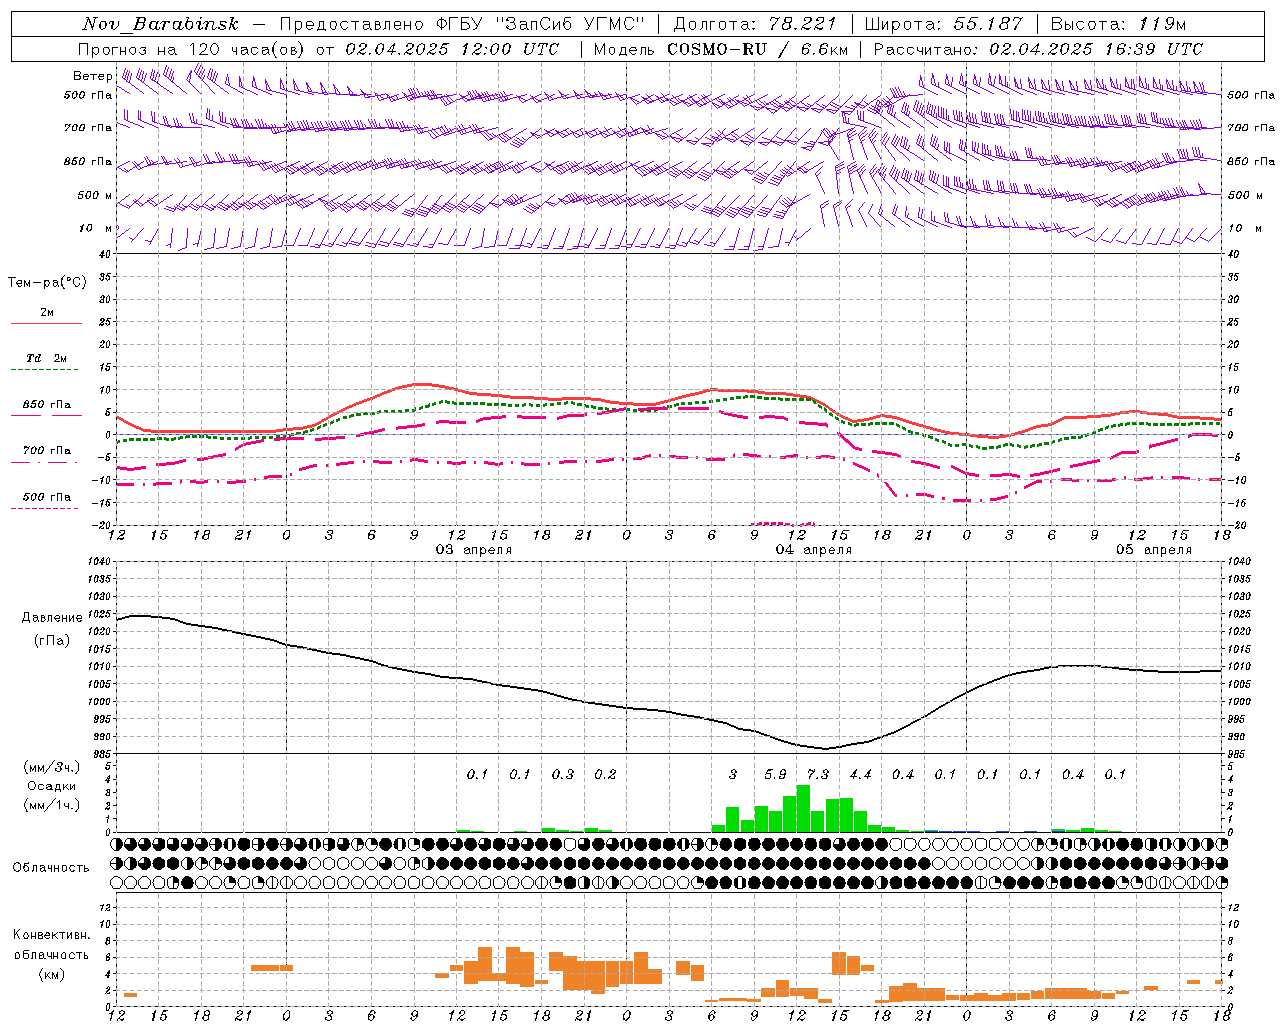Click Рассчитано: 02.04.2025 16:39 UTC timestamp
1280x1024 pixels.
click(x=1038, y=49)
